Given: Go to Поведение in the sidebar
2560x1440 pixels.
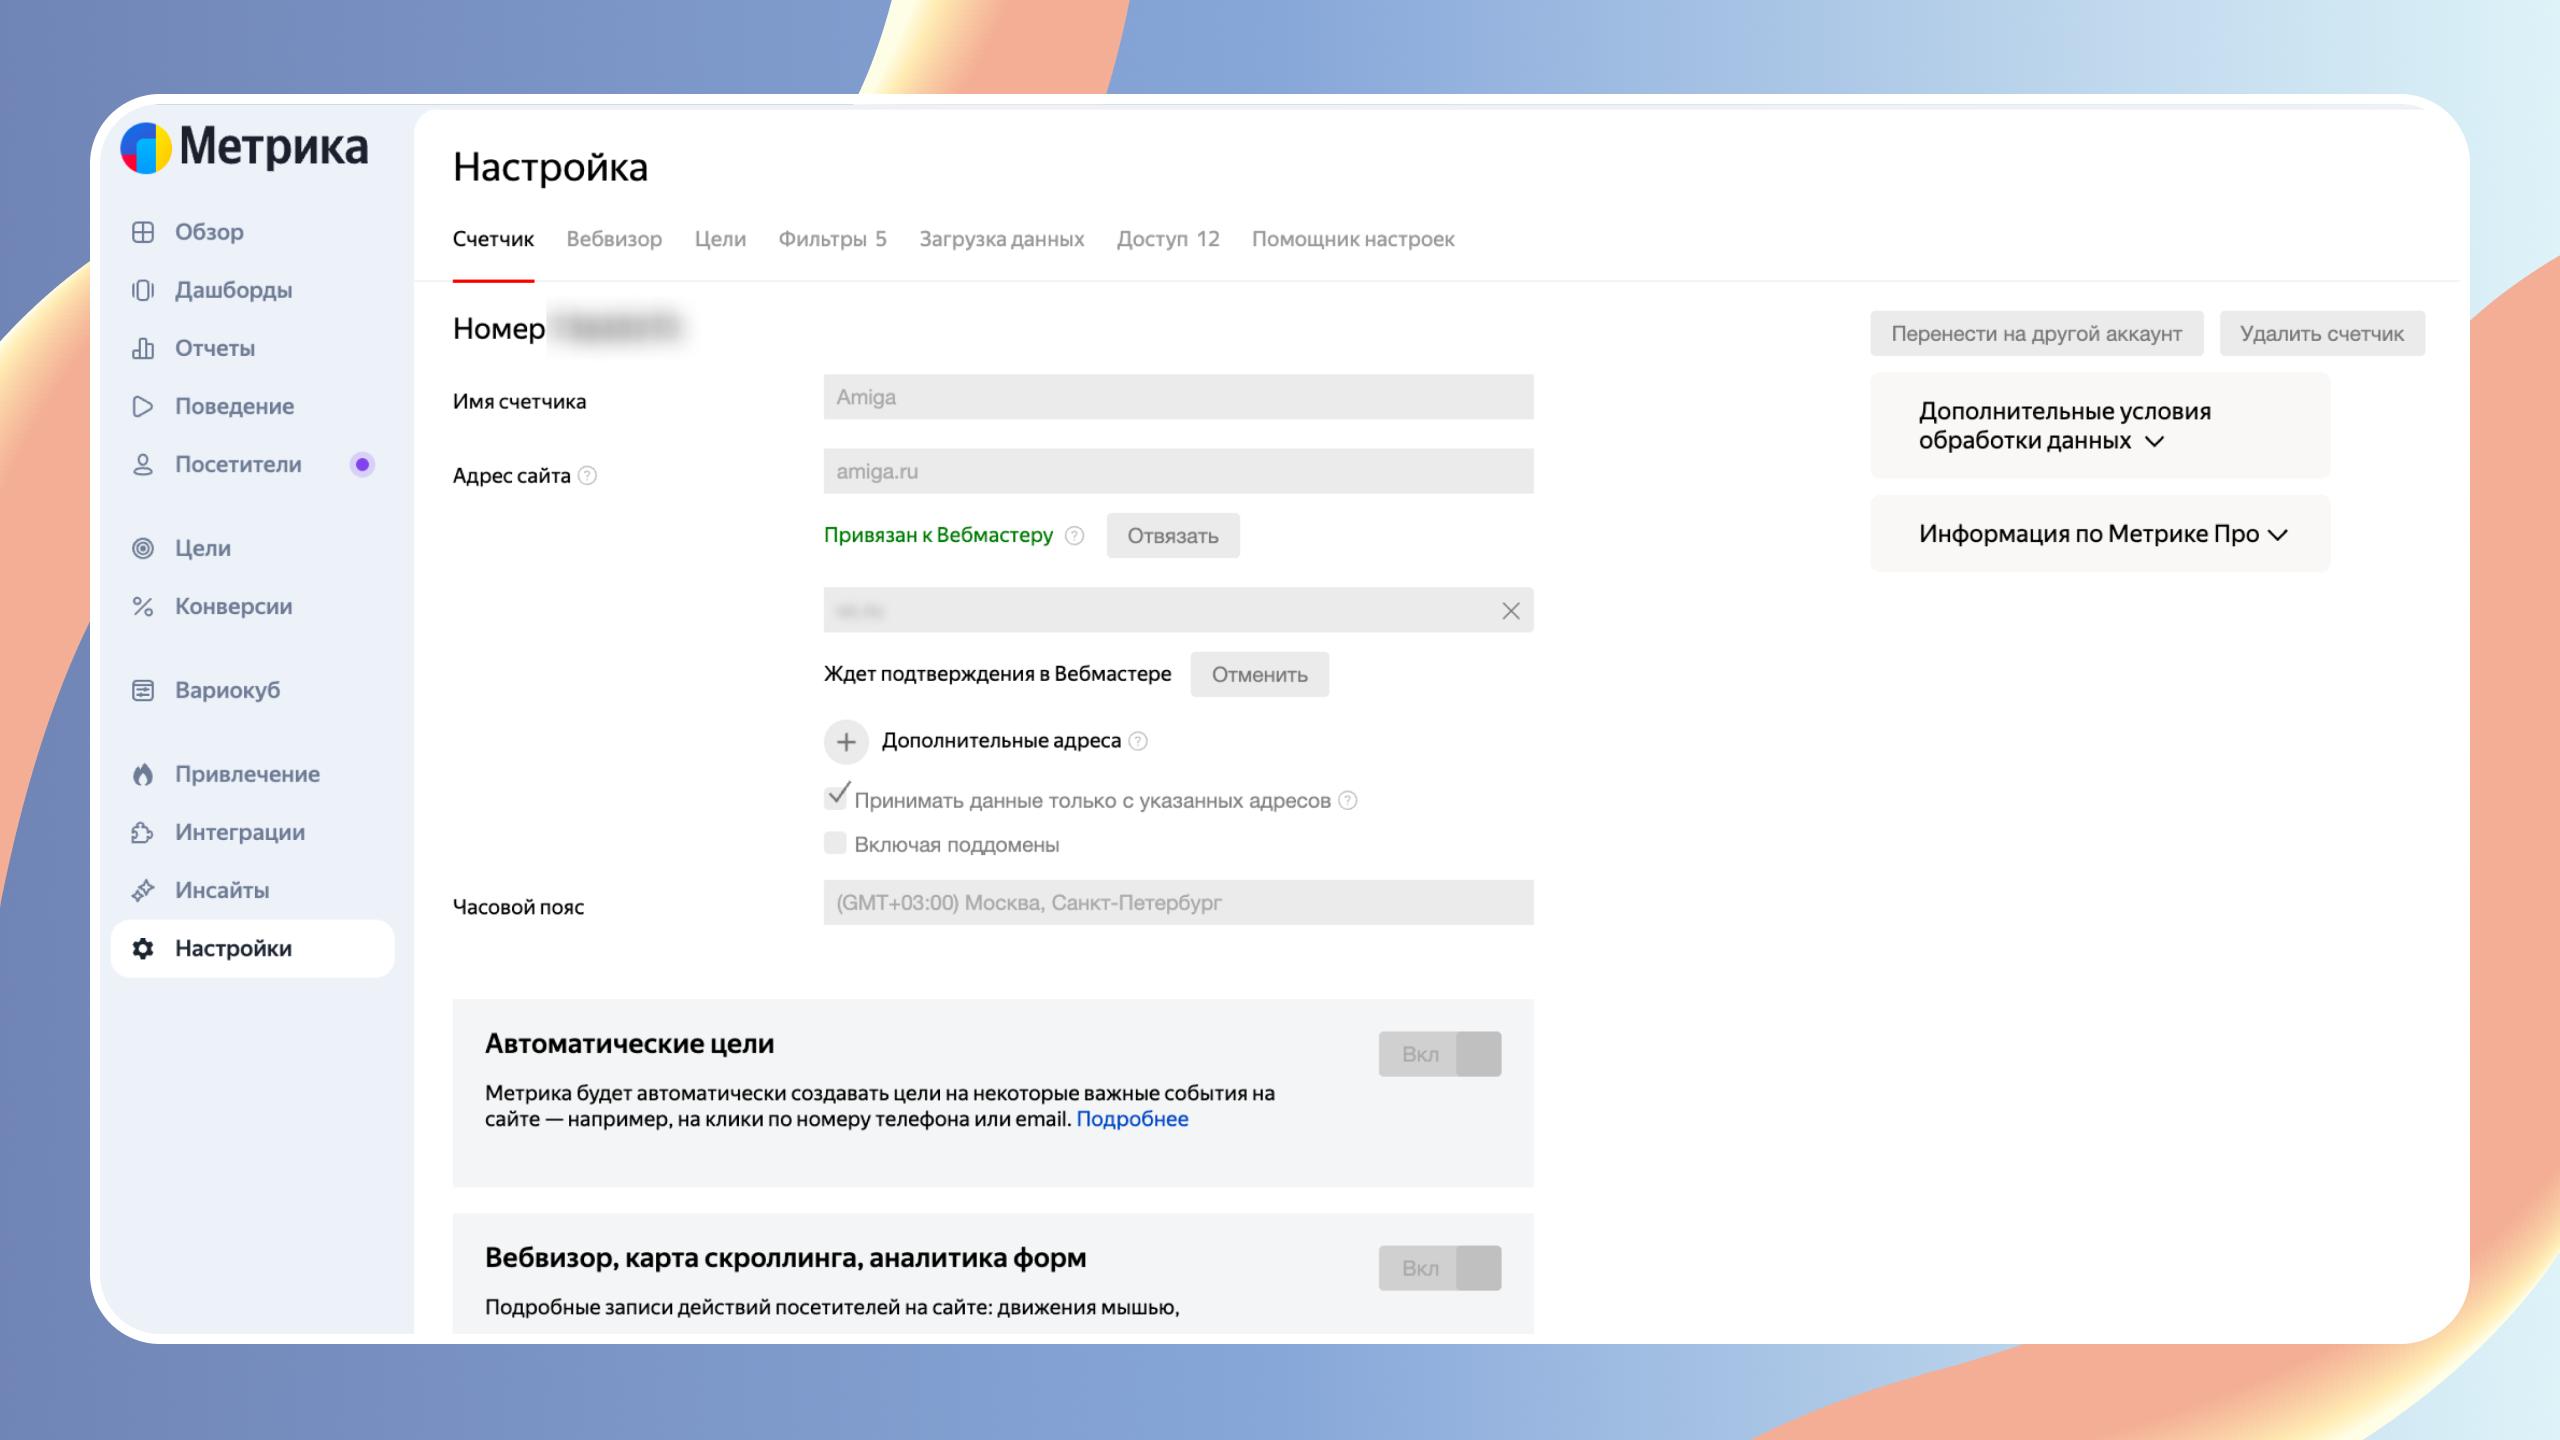Looking at the screenshot, I should (x=235, y=406).
